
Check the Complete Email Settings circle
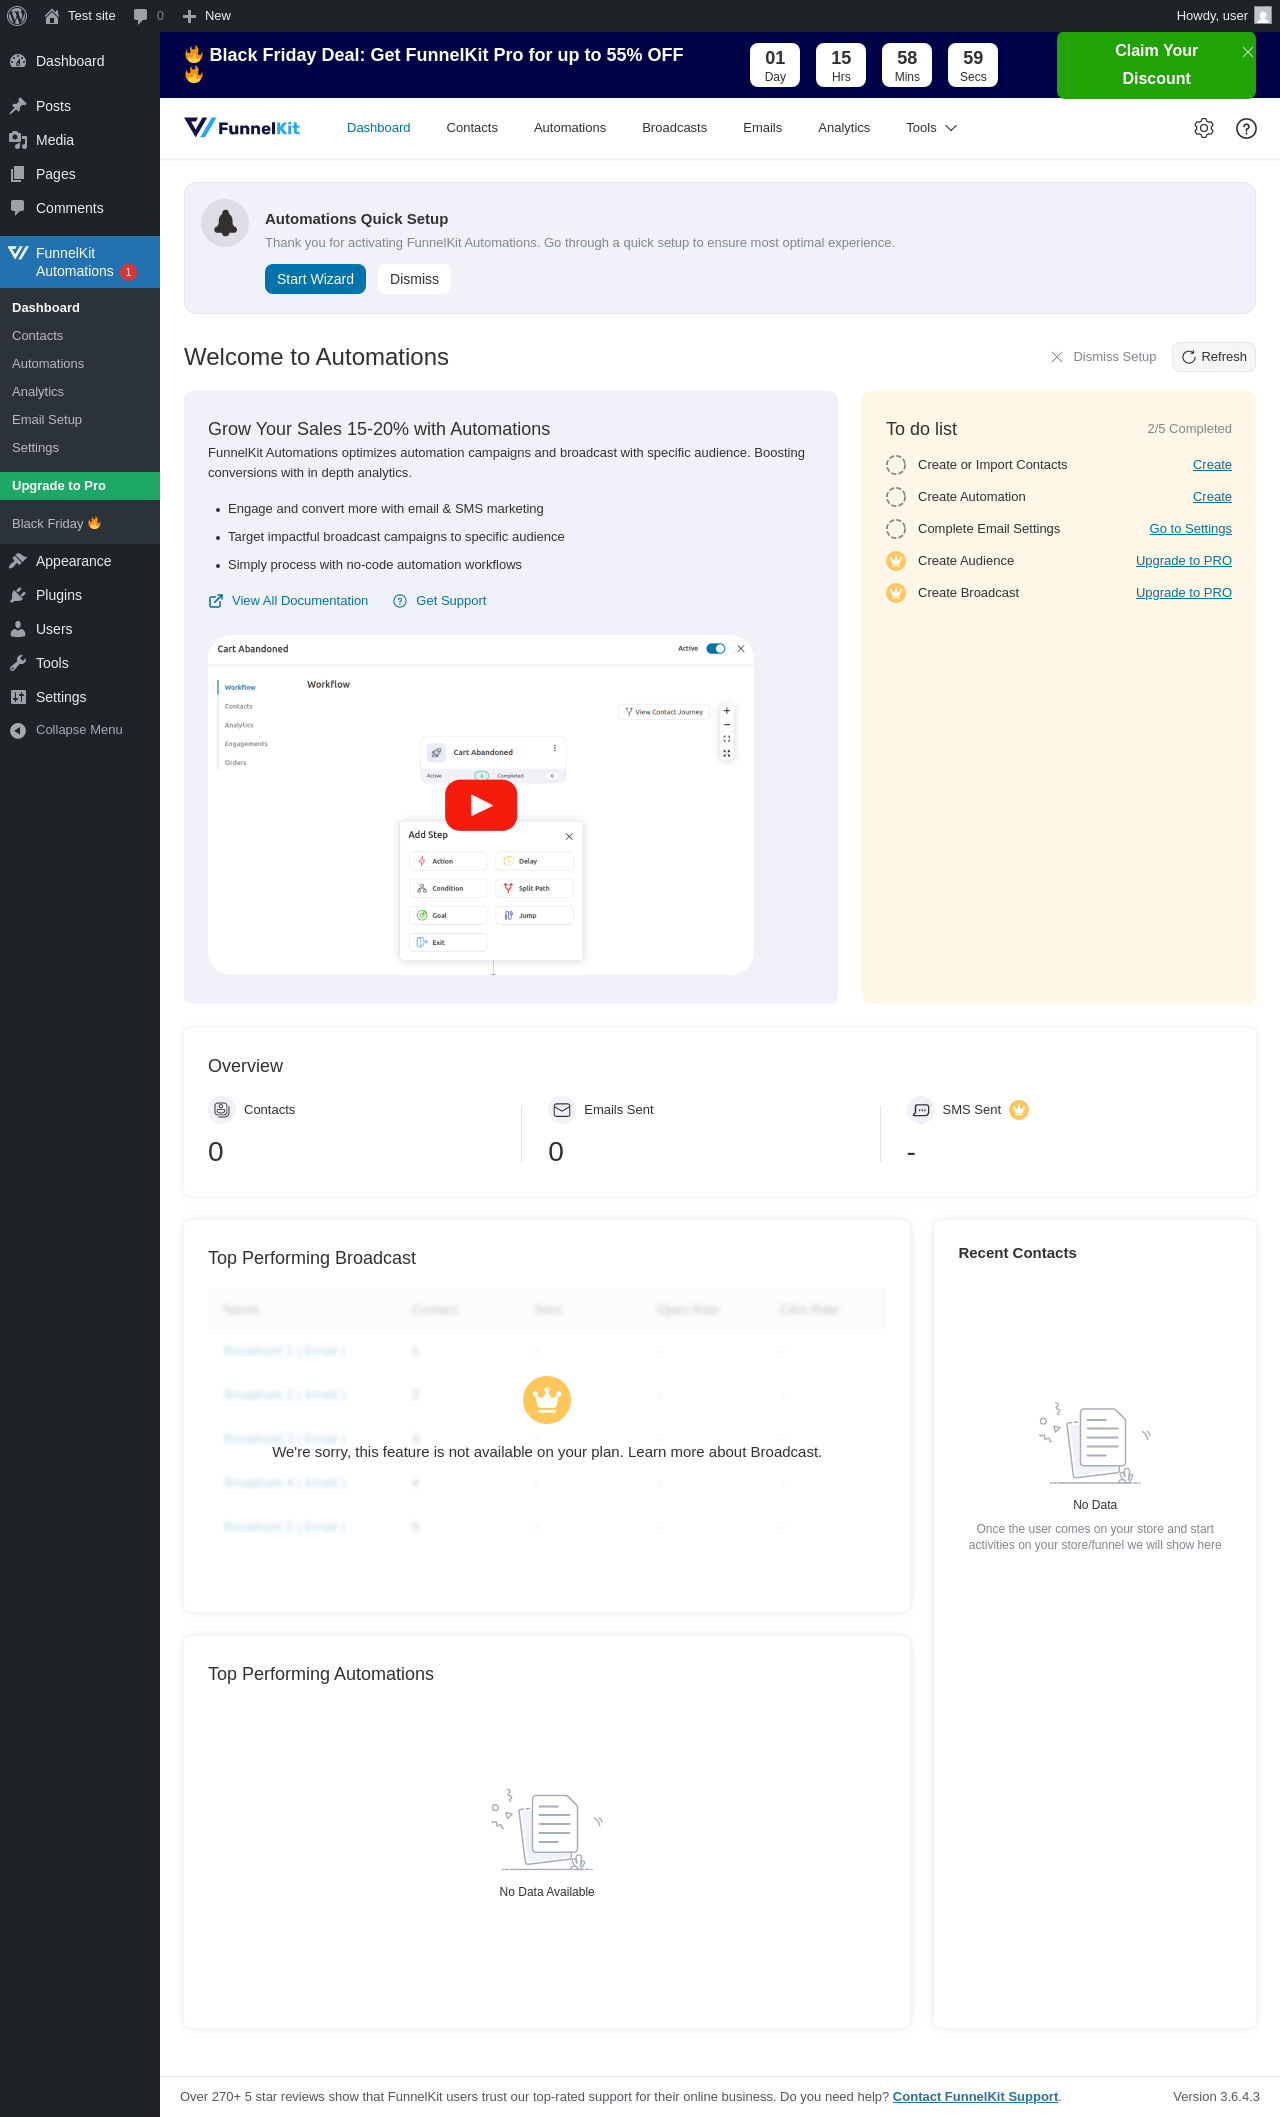point(896,529)
